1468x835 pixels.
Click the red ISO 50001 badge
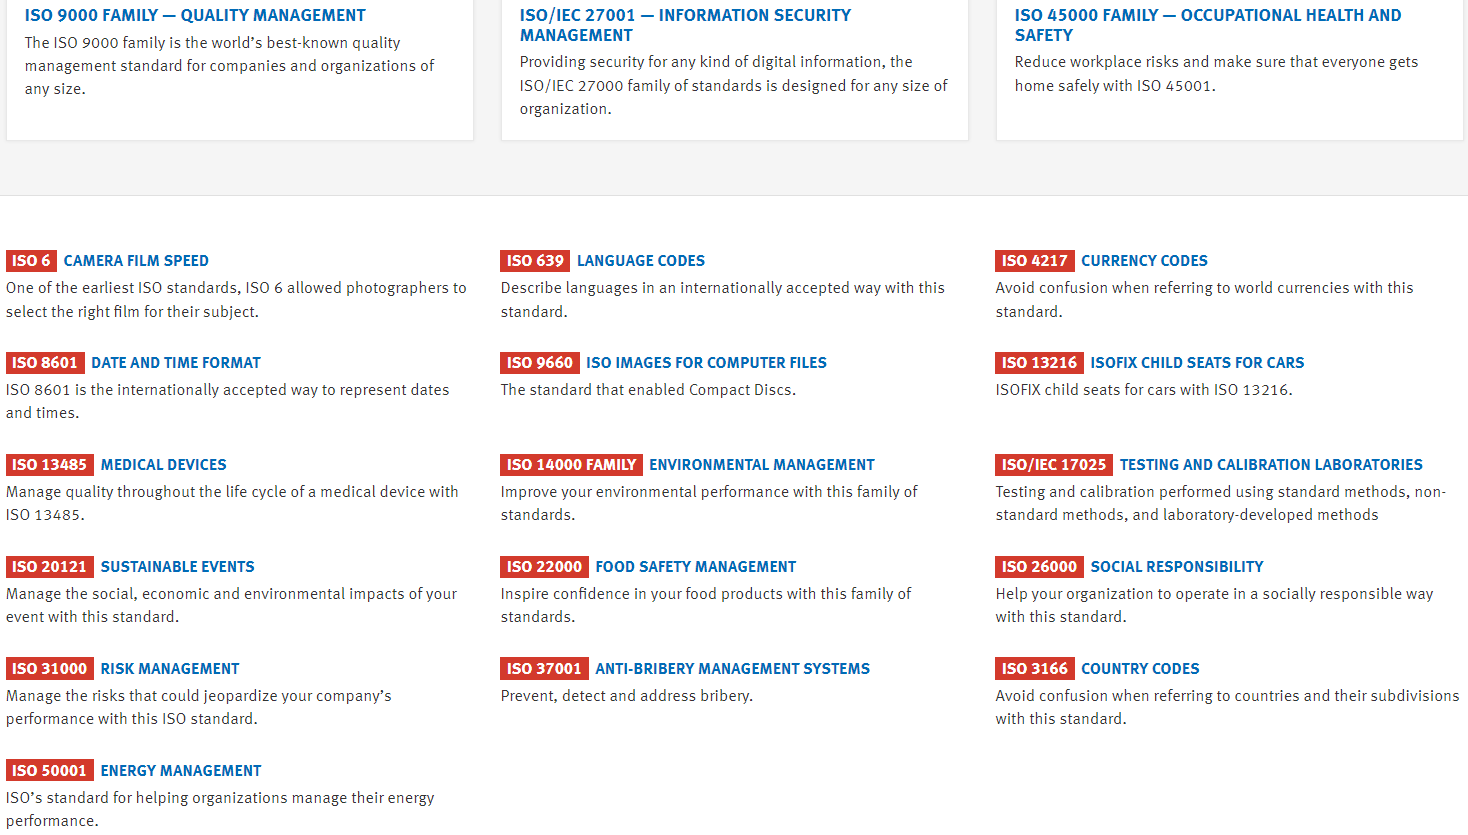(x=50, y=771)
